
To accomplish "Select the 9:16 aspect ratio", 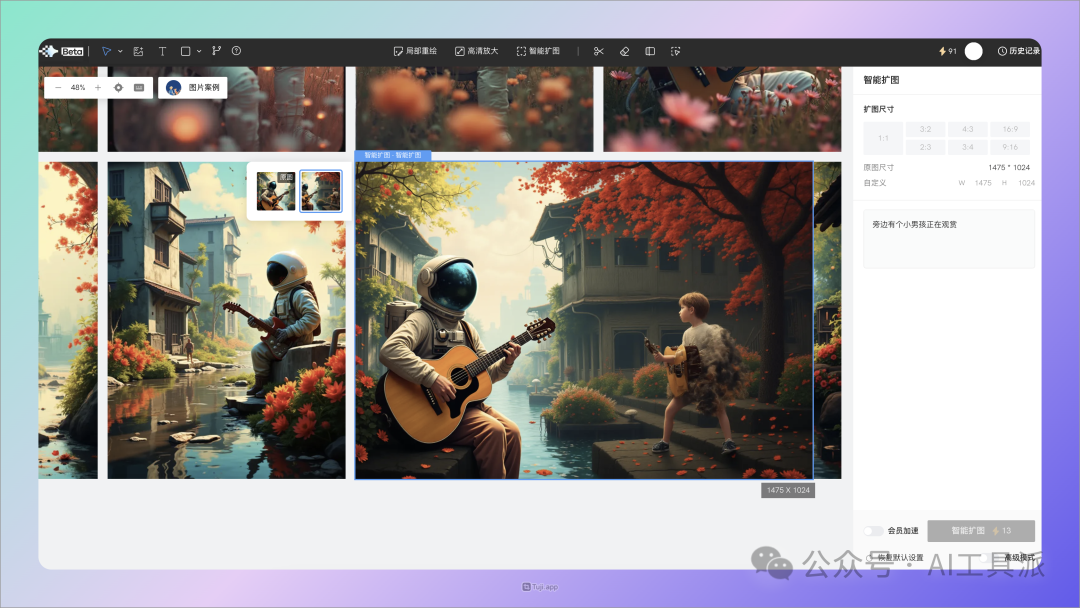I will pos(1010,147).
